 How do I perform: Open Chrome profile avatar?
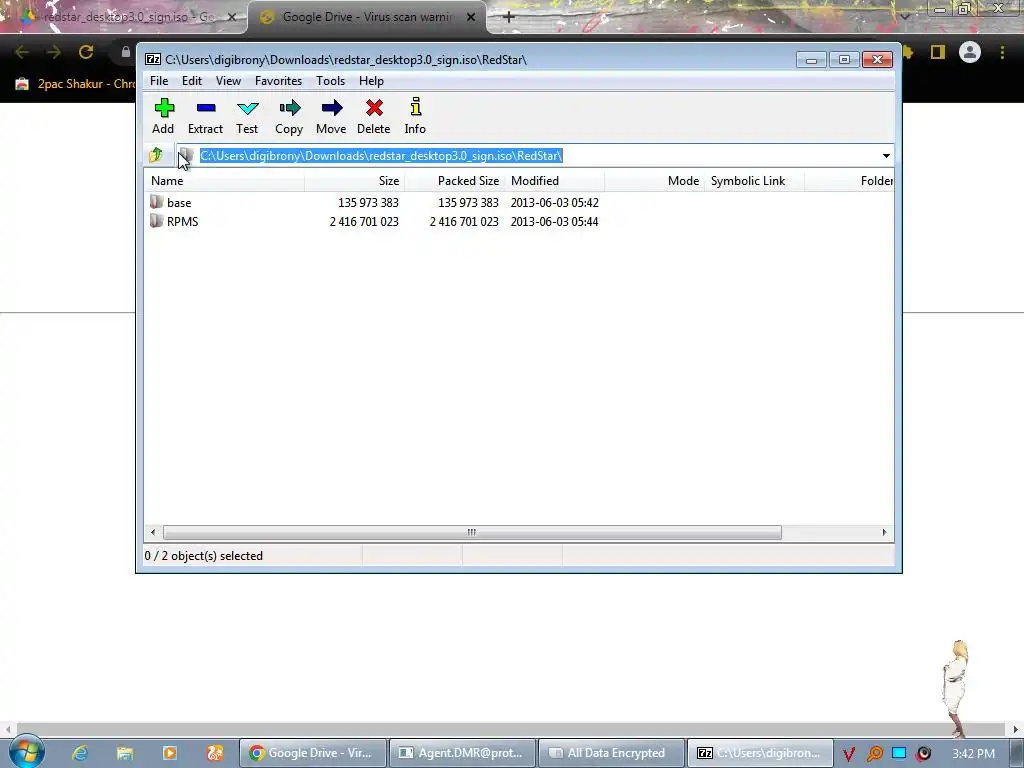pos(970,52)
